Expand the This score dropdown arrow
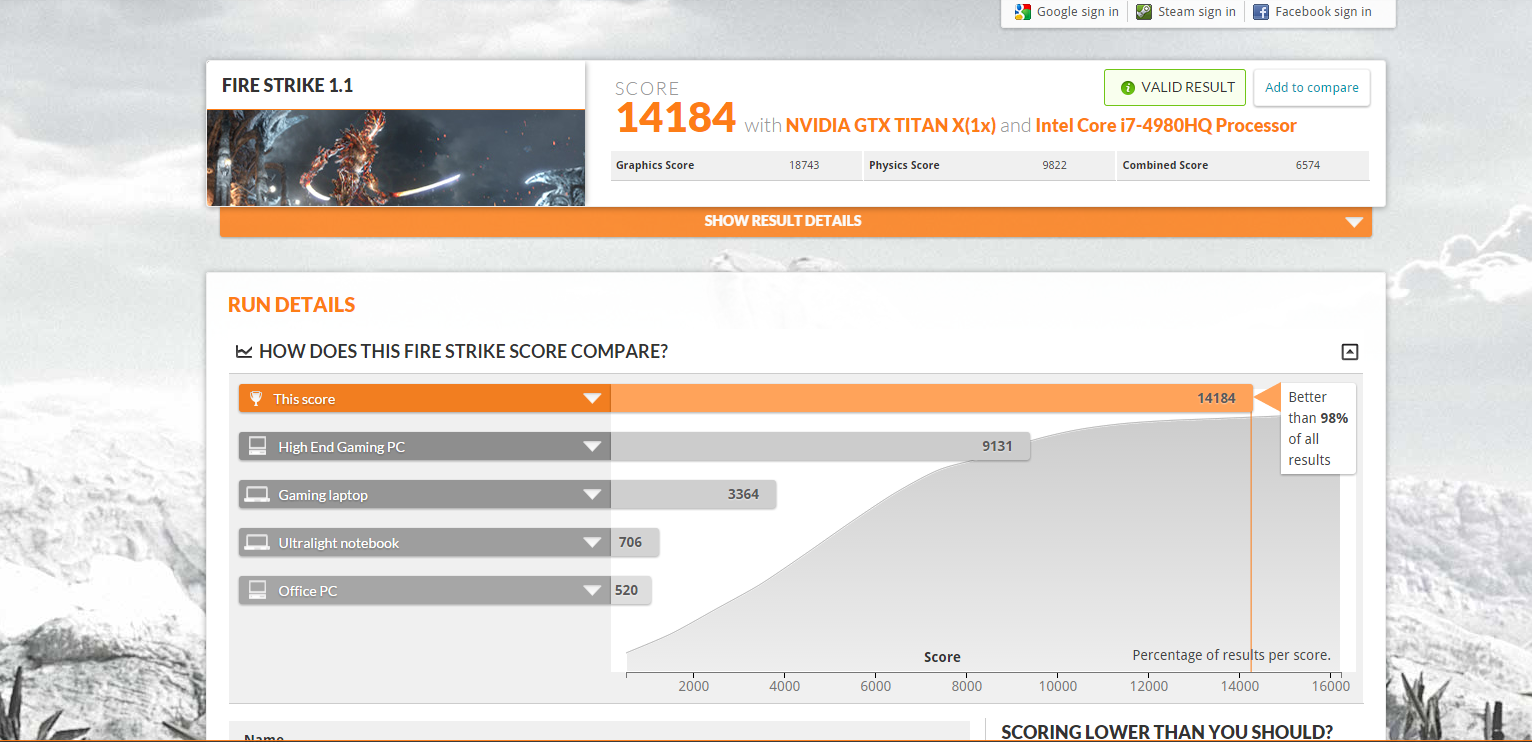1532x742 pixels. pyautogui.click(x=592, y=398)
